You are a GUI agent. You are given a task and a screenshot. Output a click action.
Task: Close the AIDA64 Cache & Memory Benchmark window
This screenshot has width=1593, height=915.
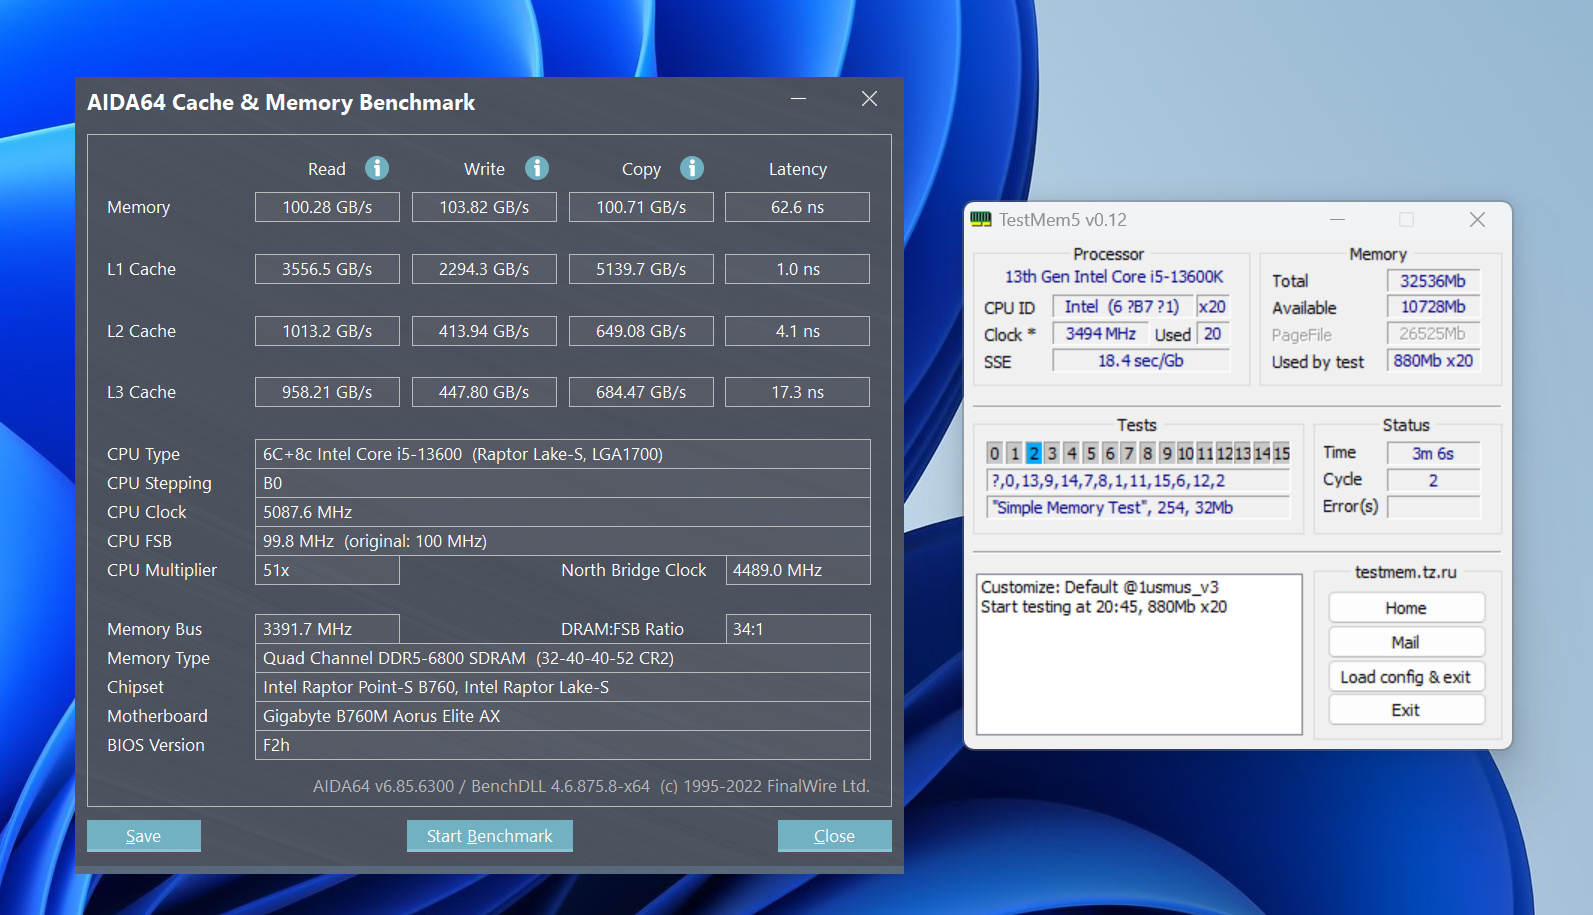click(x=869, y=99)
